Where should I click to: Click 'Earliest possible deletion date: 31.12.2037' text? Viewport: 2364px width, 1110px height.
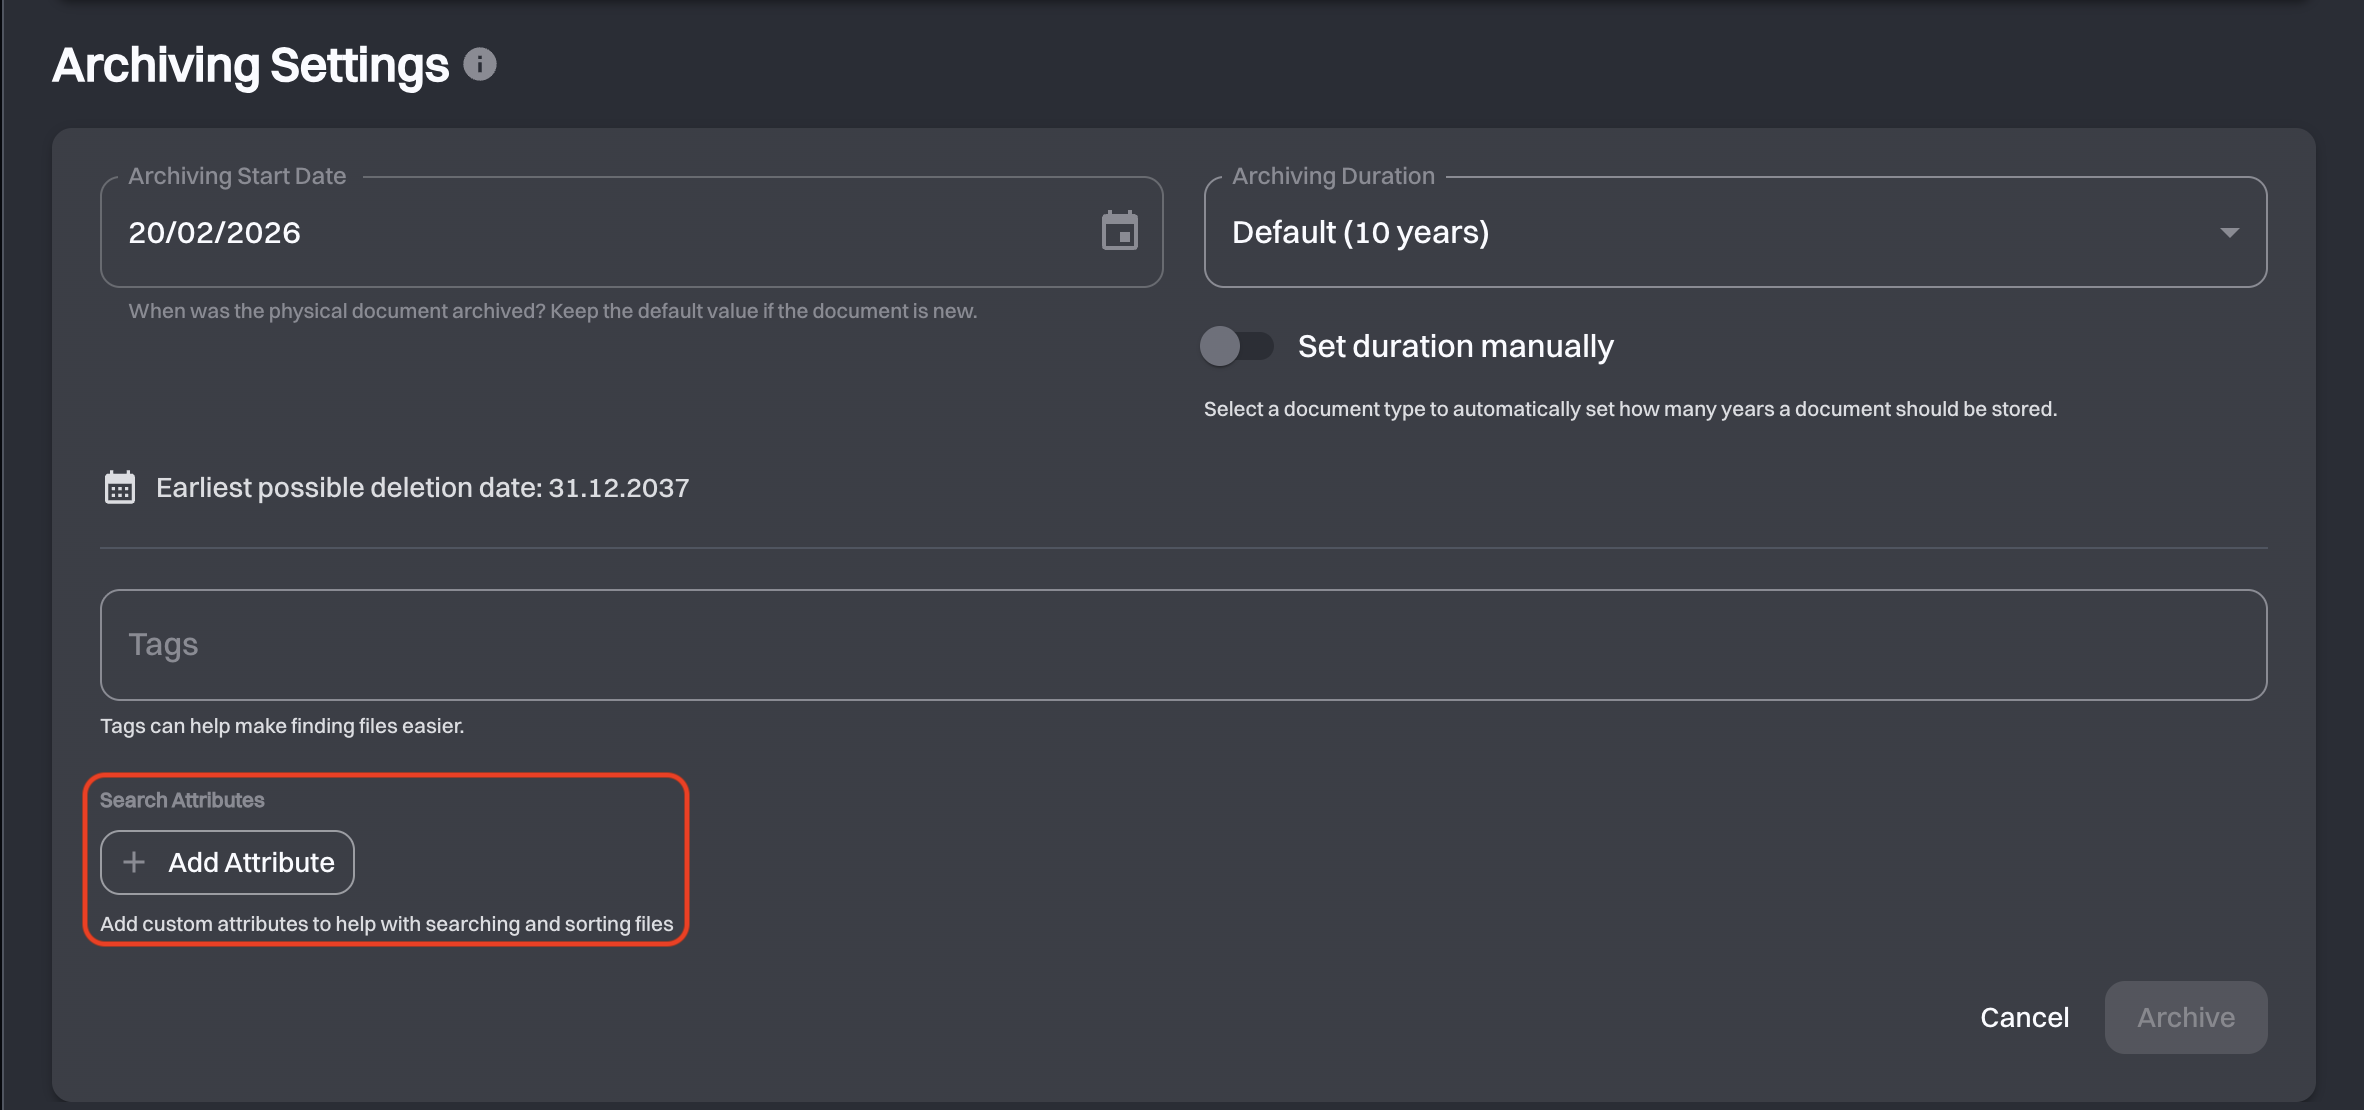pos(422,488)
